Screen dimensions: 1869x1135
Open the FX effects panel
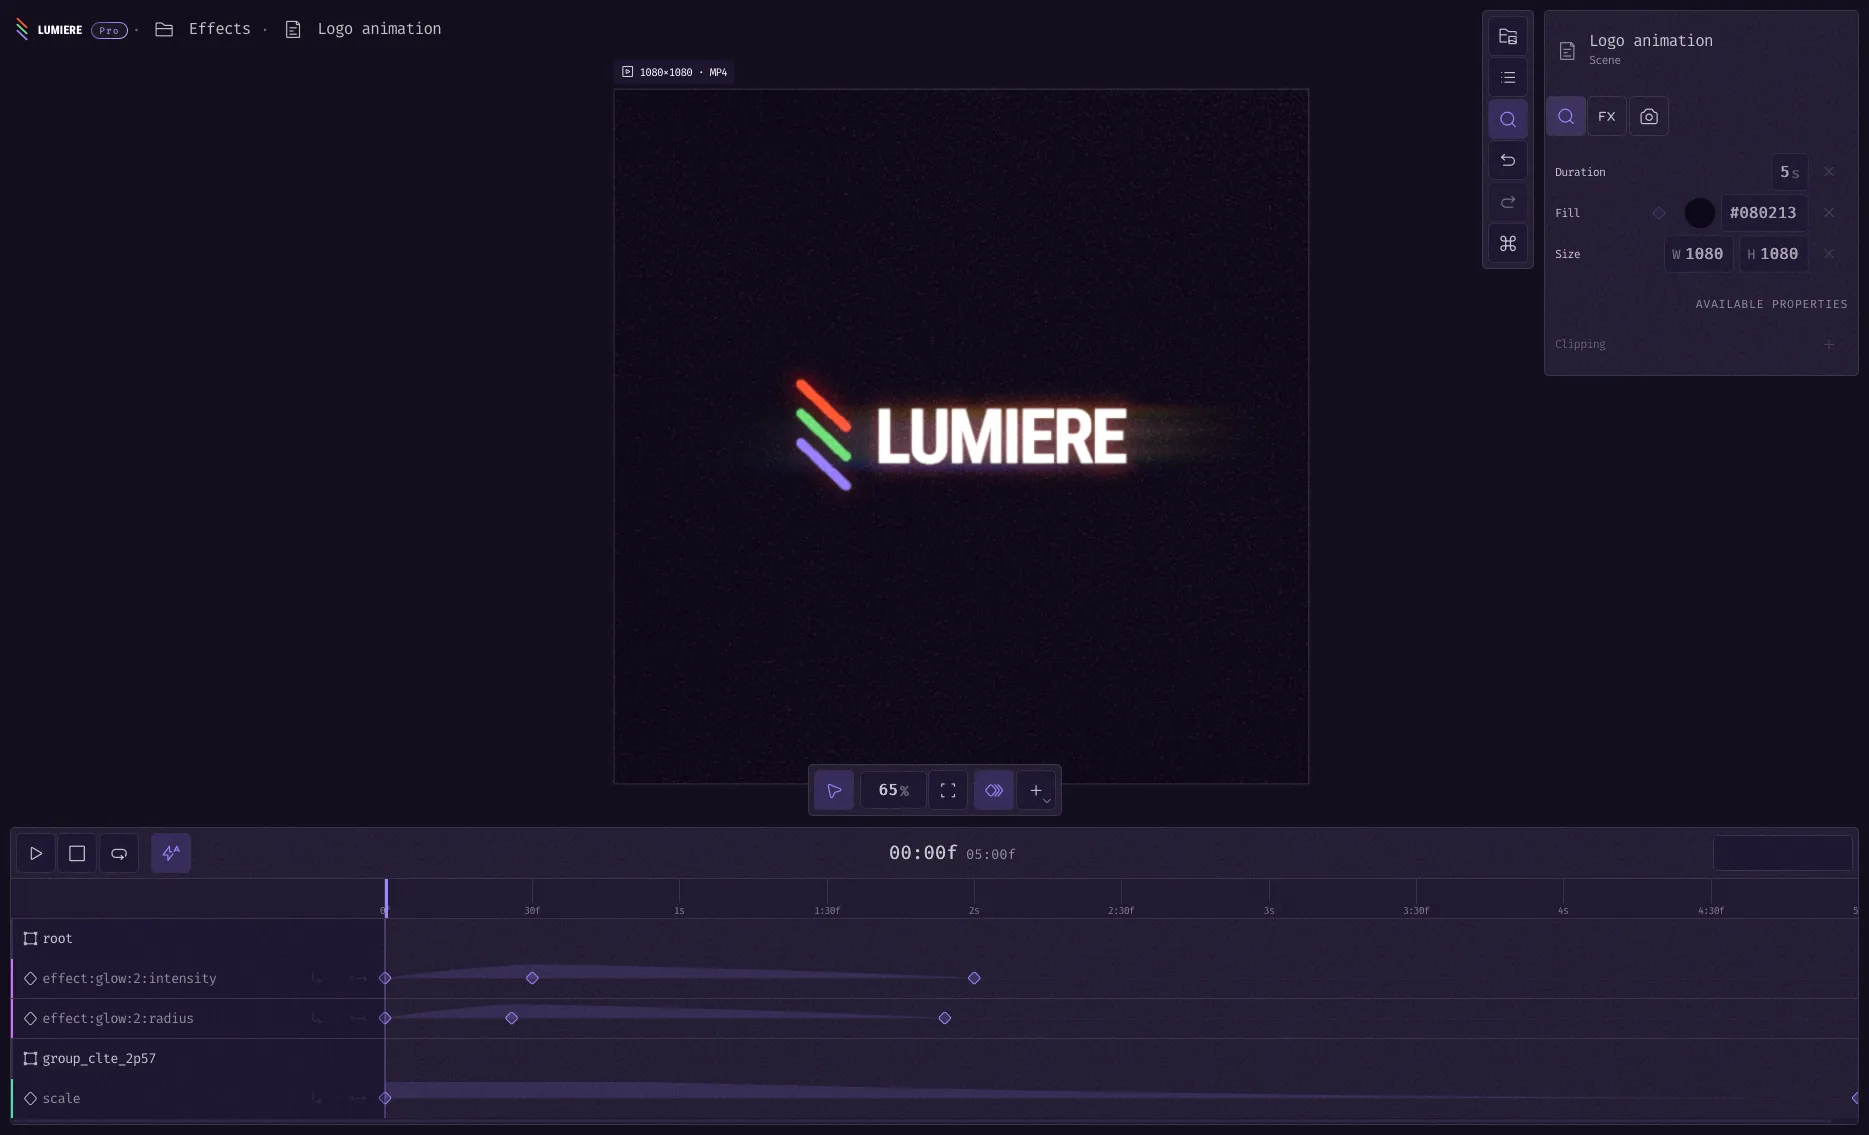tap(1606, 115)
